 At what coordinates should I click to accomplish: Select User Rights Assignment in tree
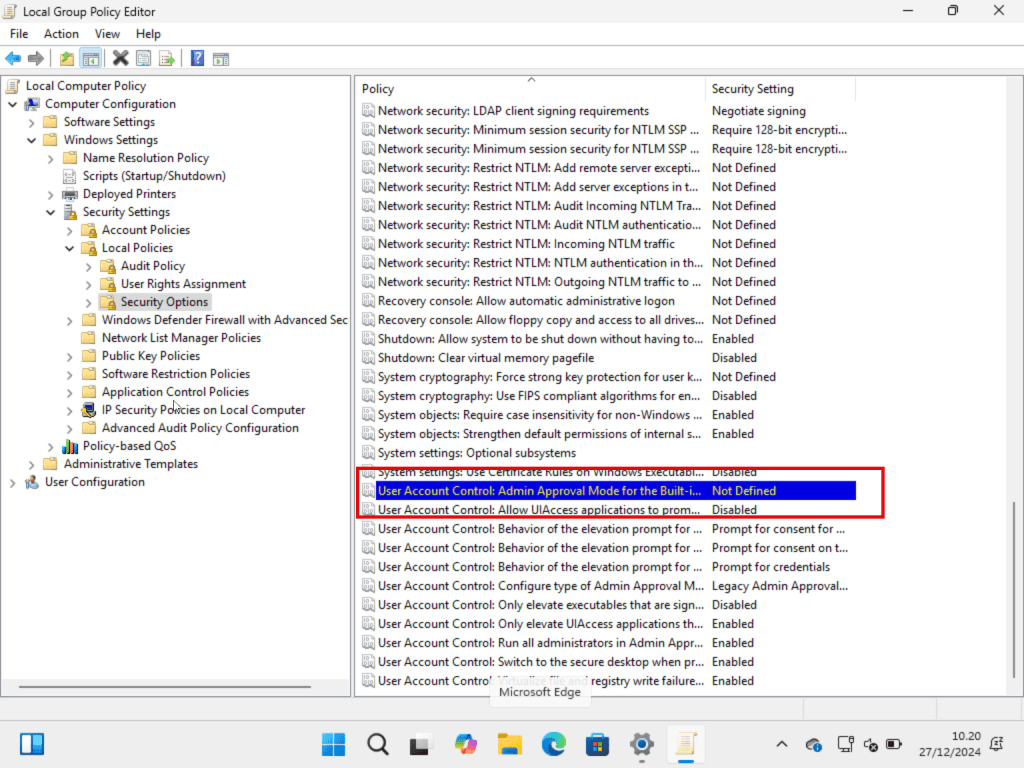183,284
